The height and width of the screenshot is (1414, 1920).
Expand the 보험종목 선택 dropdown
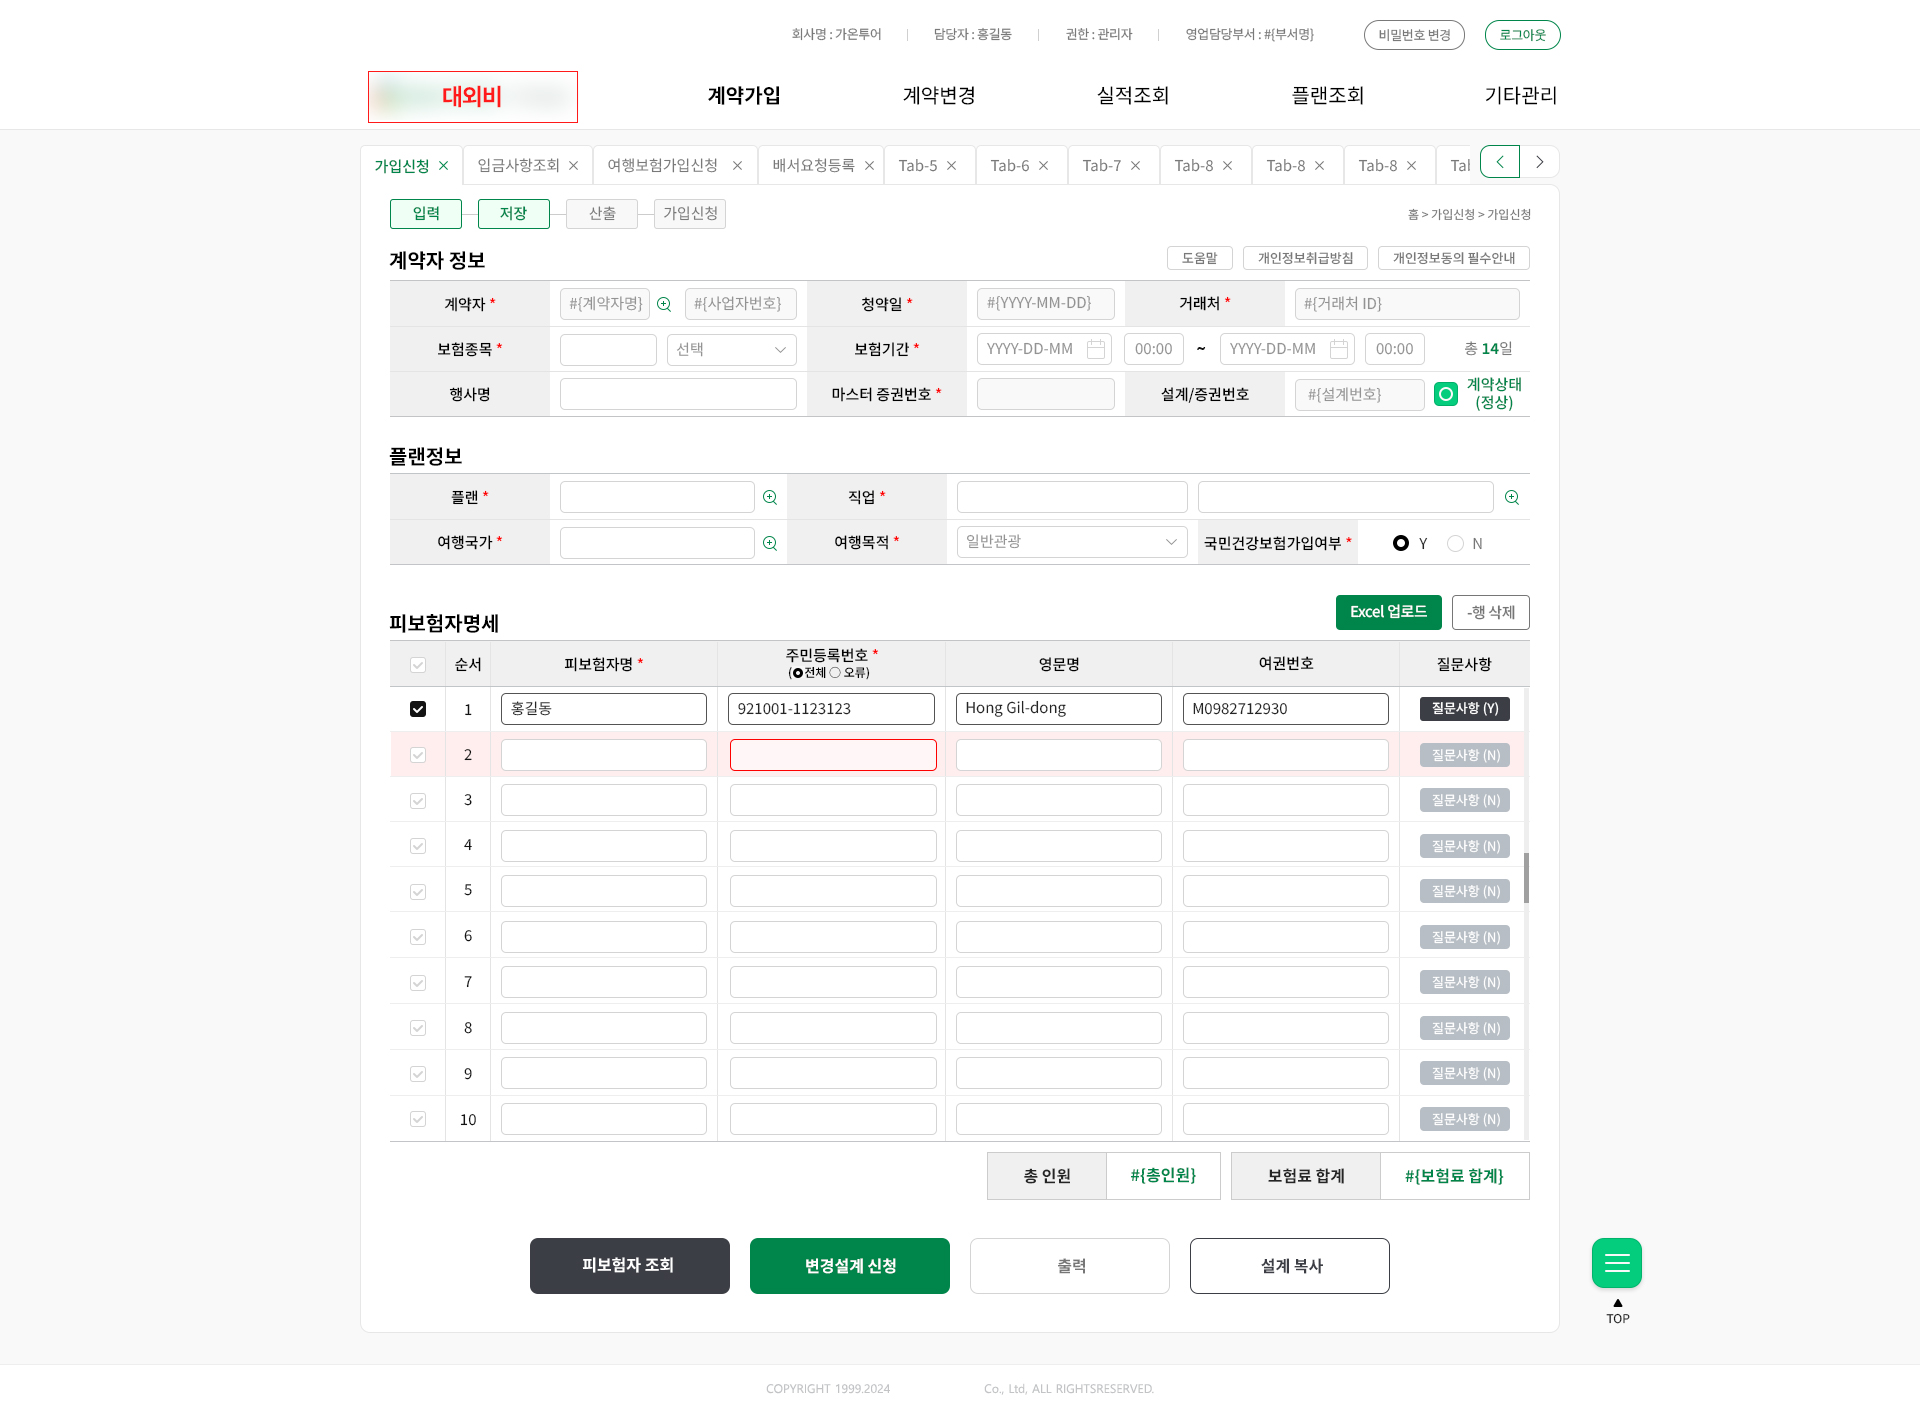(731, 349)
